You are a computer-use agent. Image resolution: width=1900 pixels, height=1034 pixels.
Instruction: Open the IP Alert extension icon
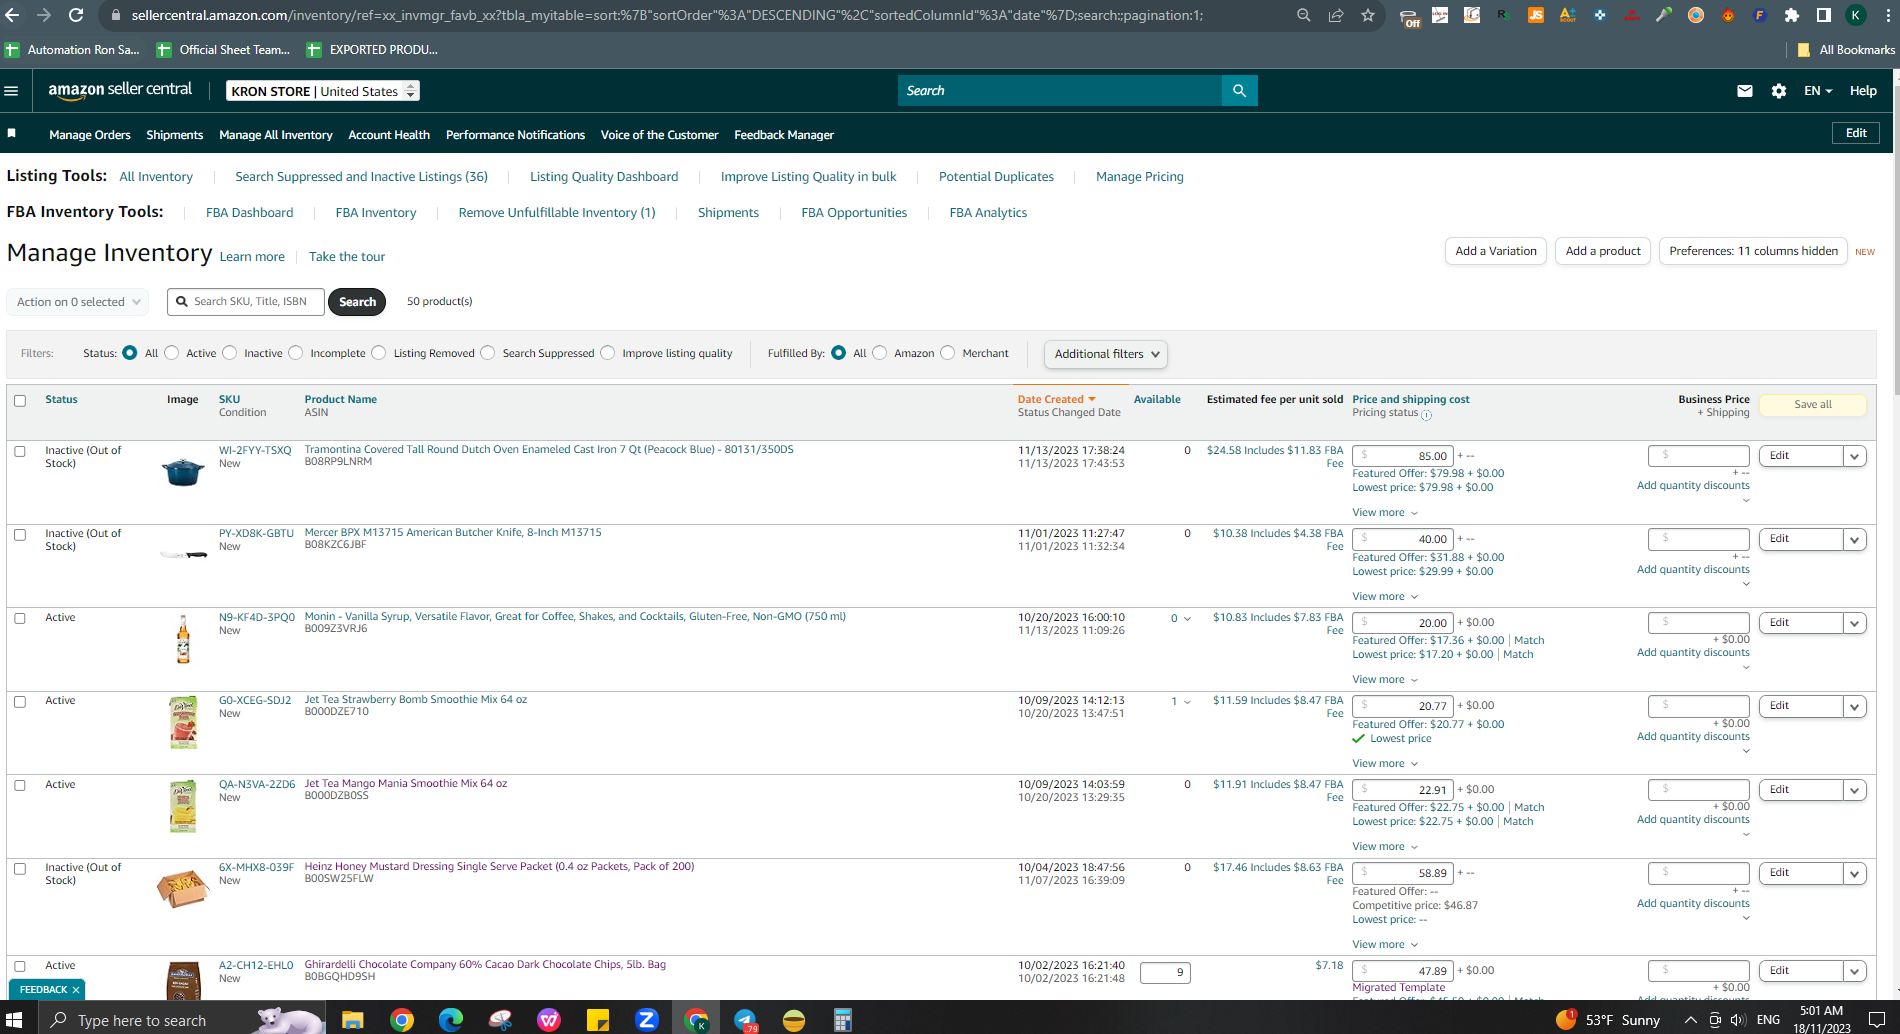[1631, 15]
